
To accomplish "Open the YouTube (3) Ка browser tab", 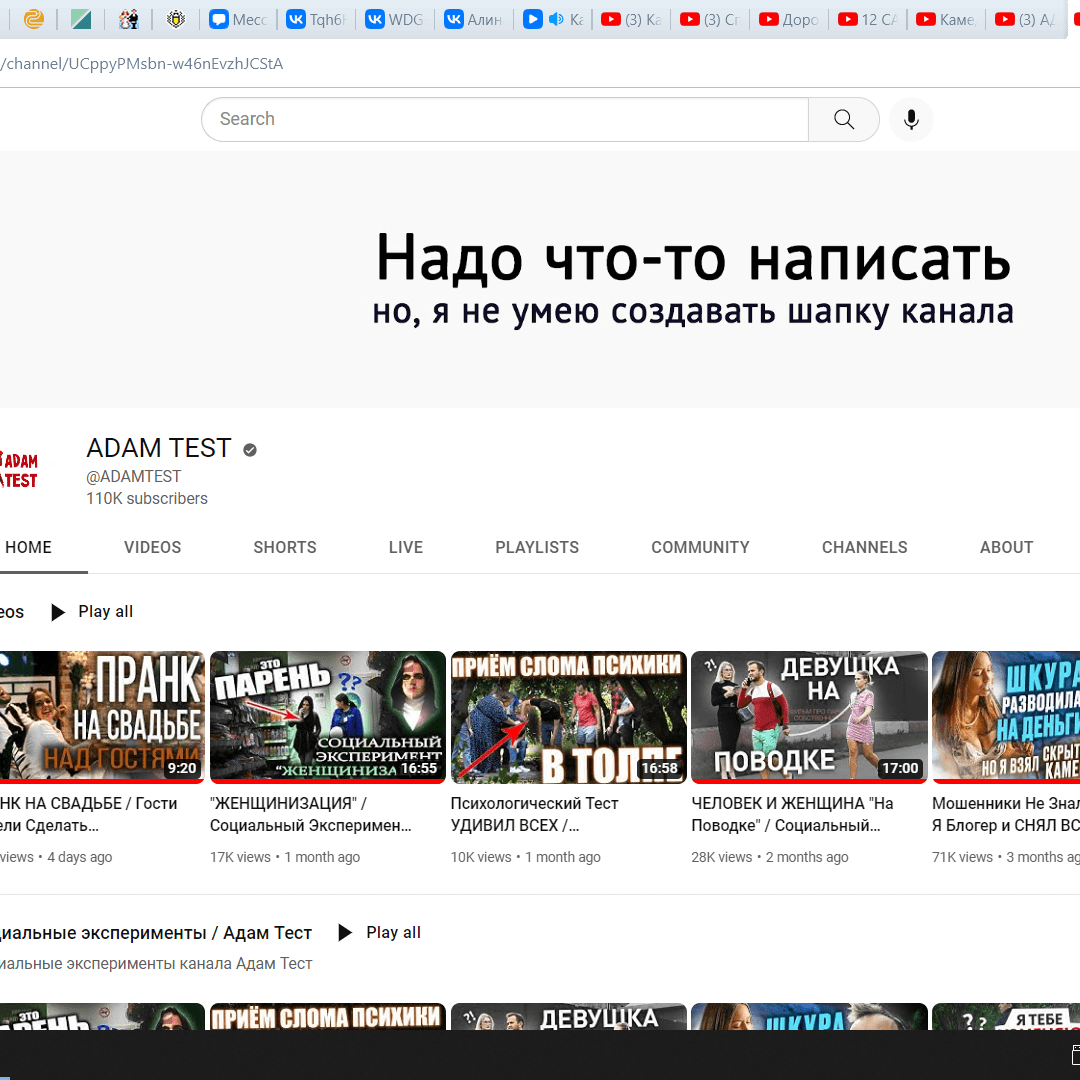I will 632,19.
